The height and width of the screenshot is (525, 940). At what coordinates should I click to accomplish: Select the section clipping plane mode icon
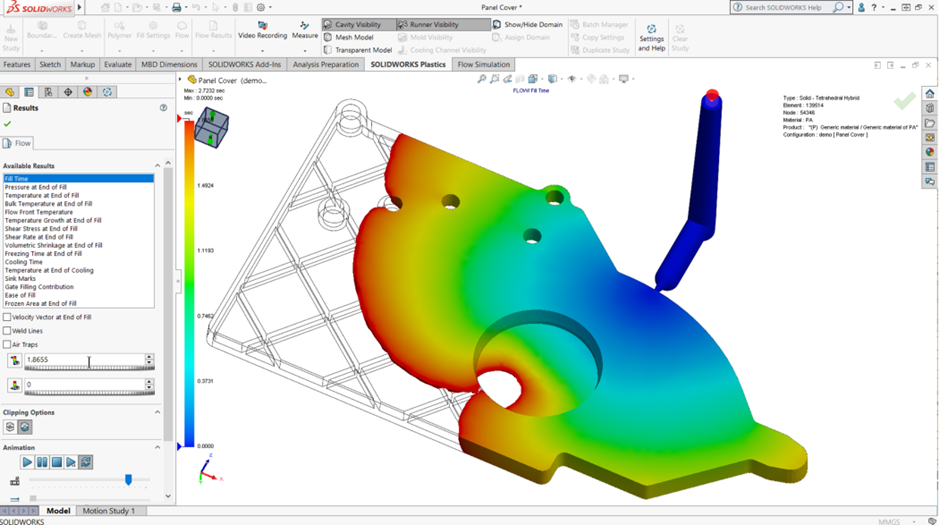pyautogui.click(x=10, y=427)
